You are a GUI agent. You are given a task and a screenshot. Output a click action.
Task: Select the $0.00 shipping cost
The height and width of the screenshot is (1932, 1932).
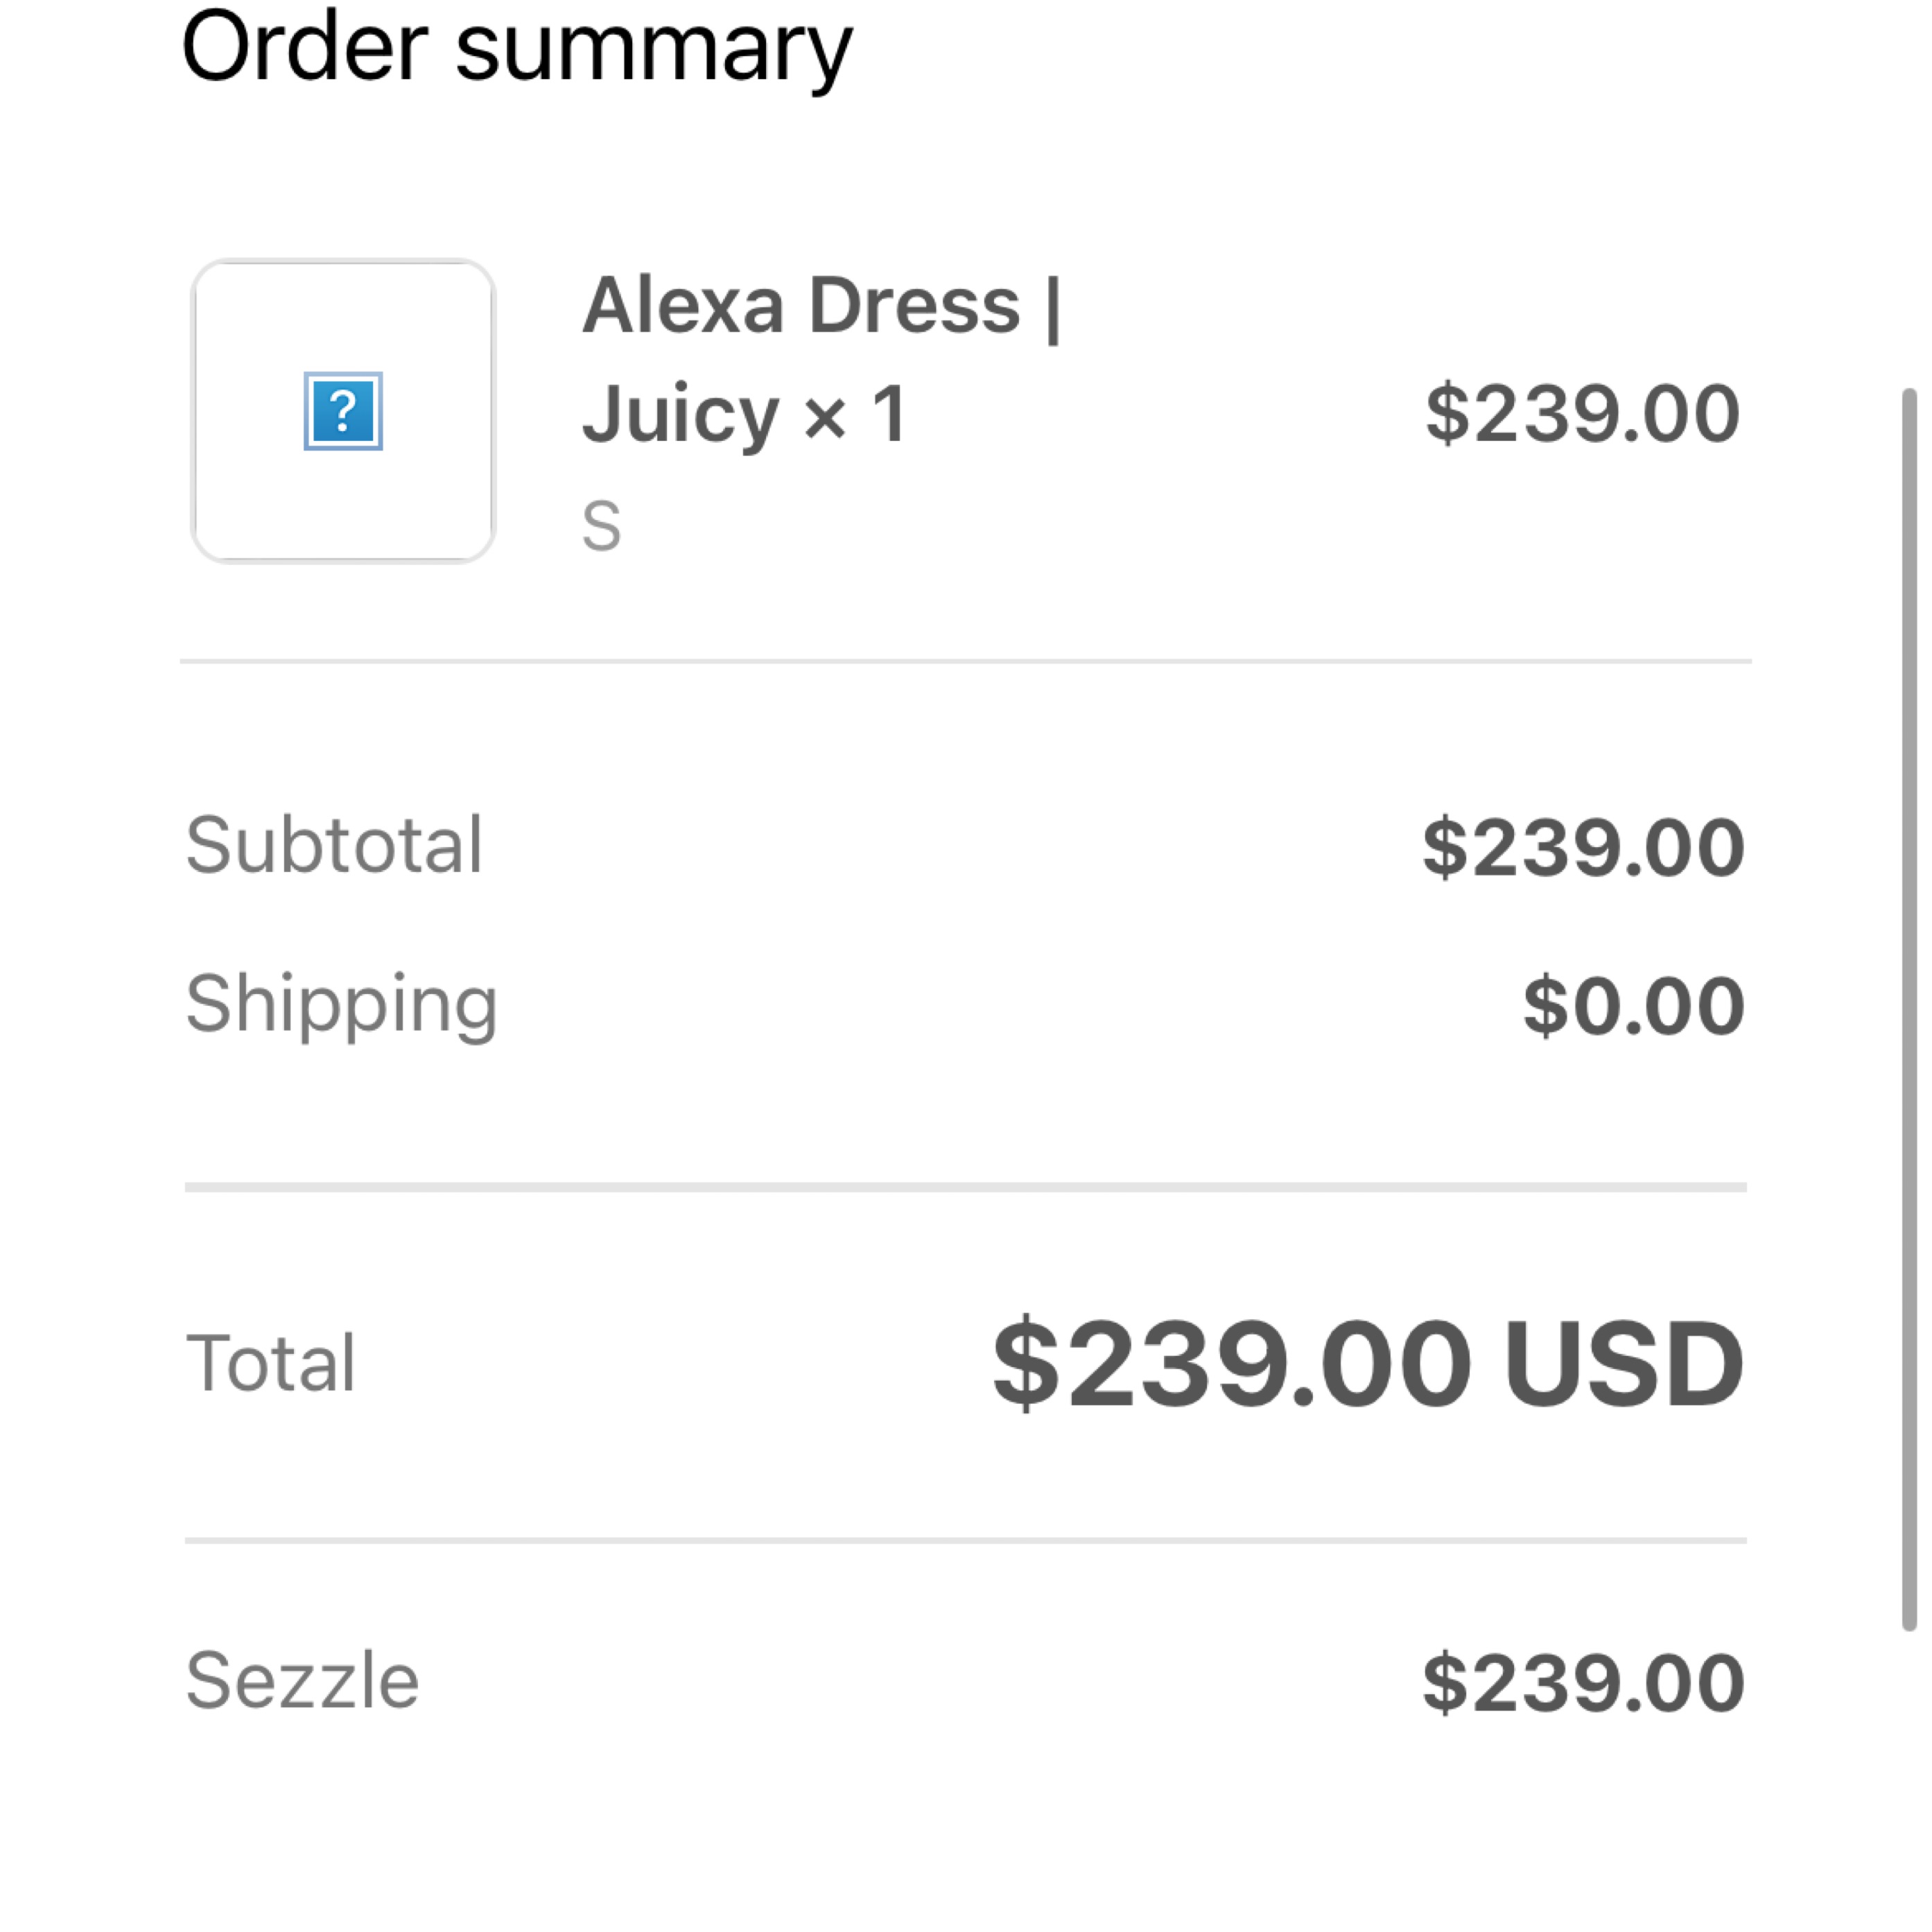pos(1633,1006)
